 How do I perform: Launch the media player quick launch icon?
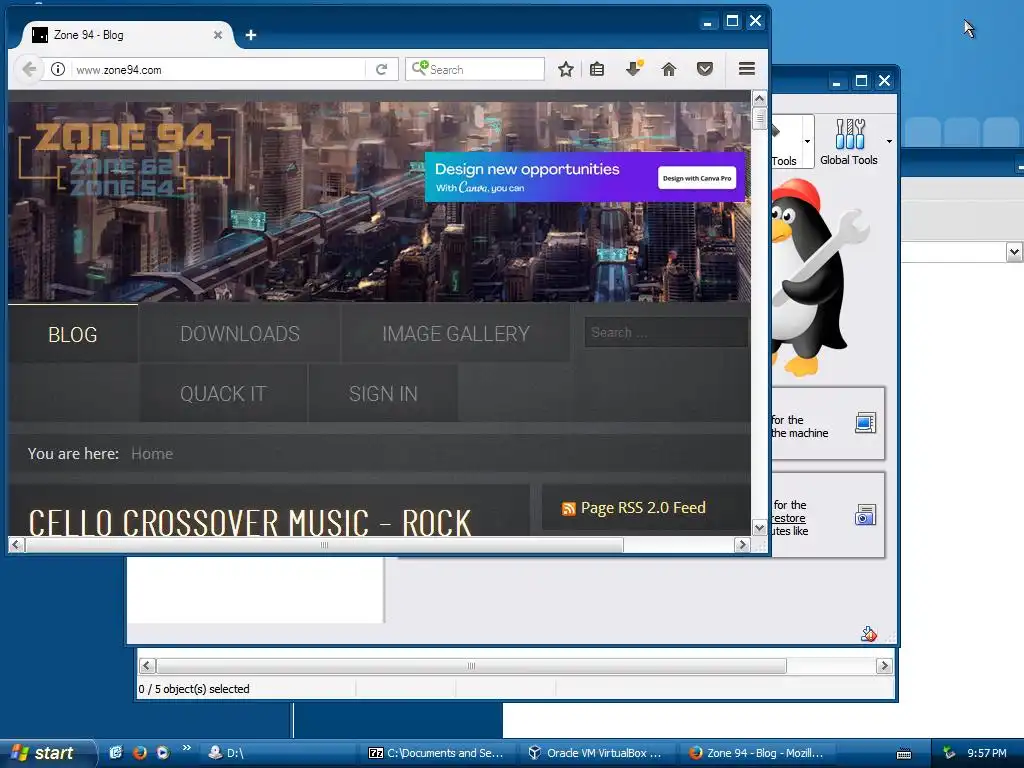click(162, 752)
